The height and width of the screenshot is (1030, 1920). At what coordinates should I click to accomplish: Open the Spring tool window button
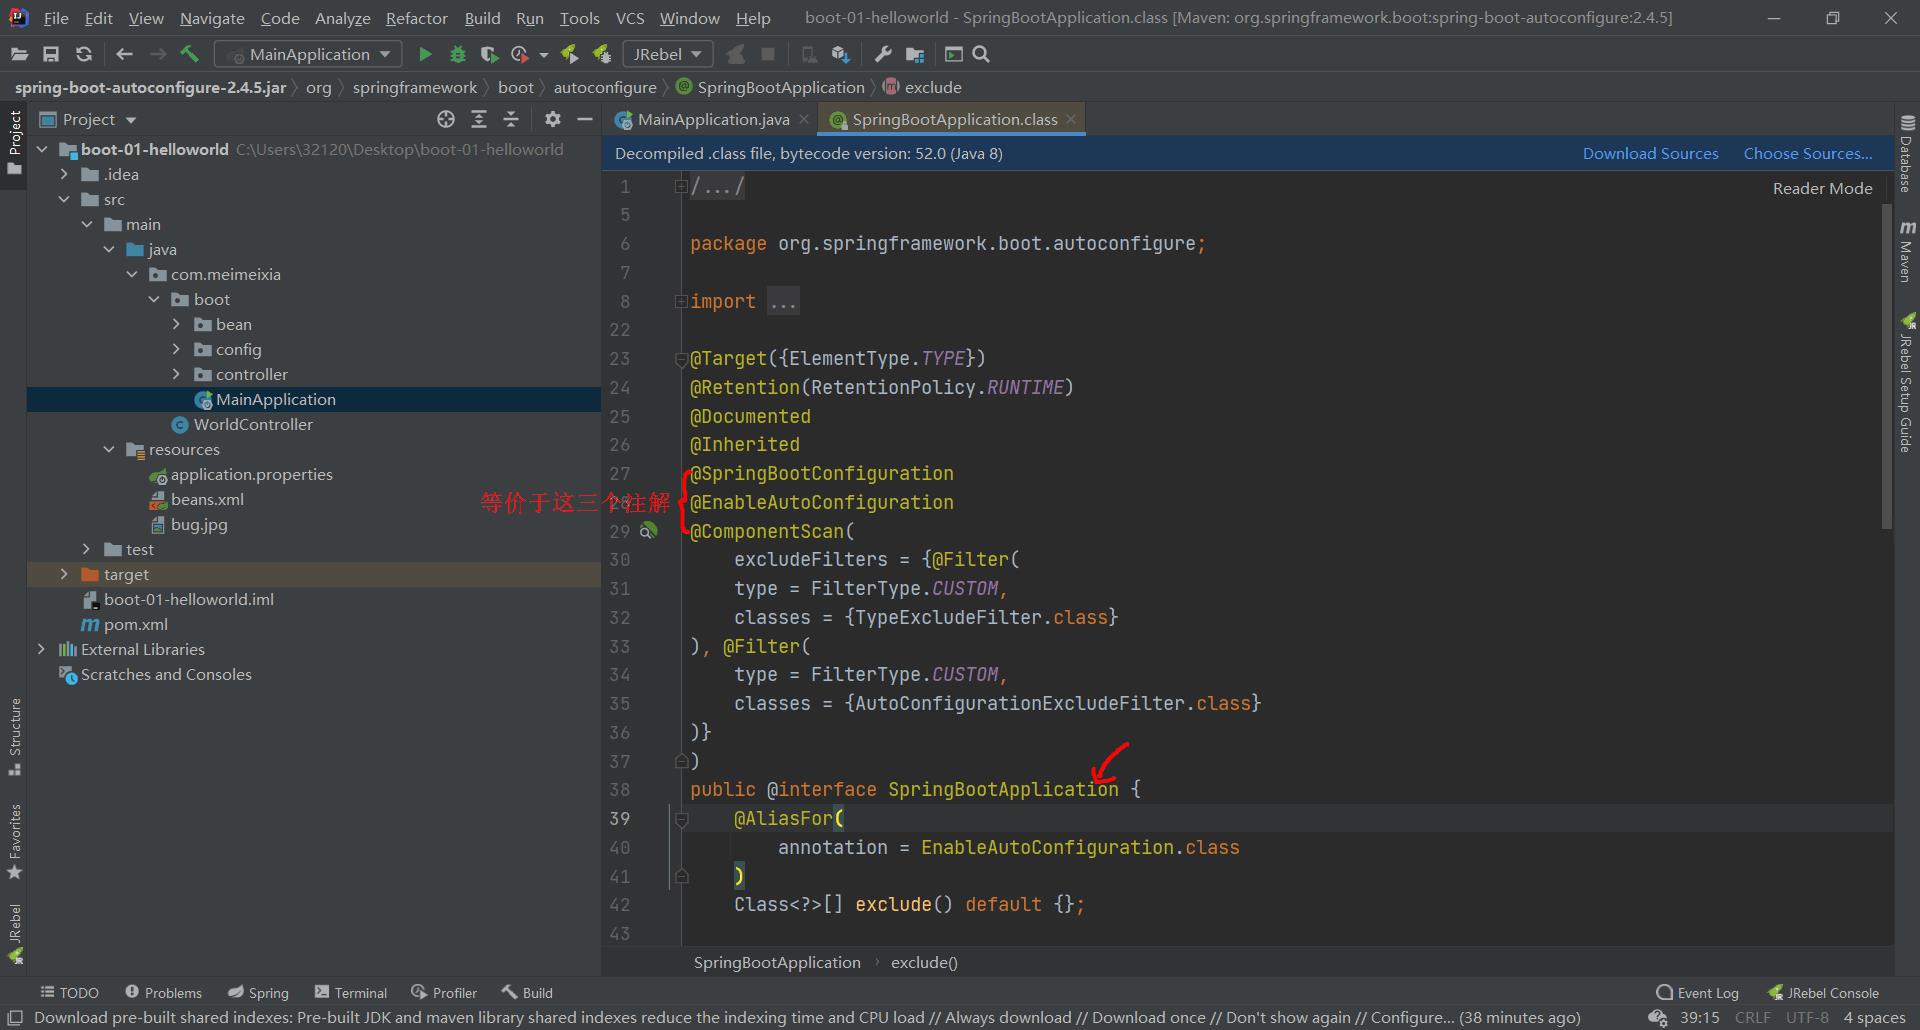pos(258,992)
